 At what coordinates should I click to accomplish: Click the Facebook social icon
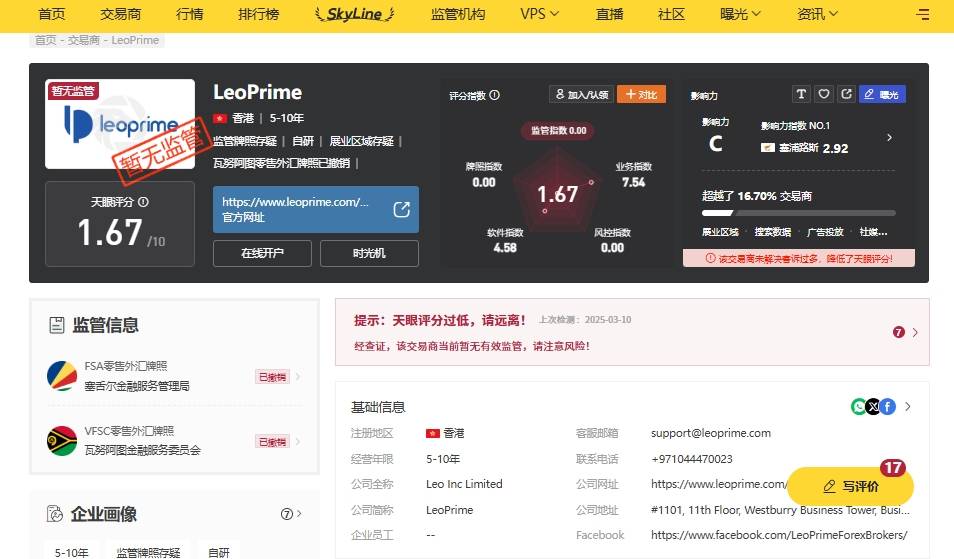[x=888, y=406]
